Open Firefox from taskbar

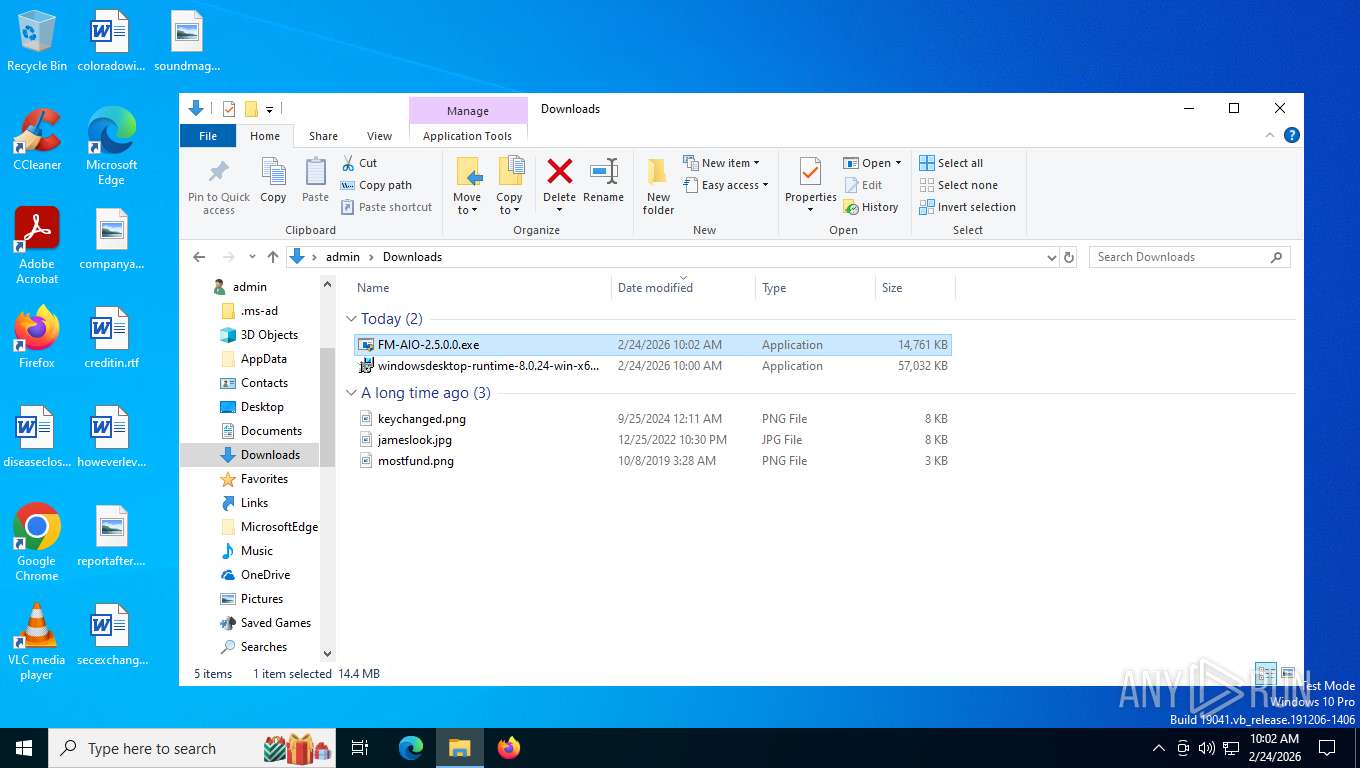point(509,748)
